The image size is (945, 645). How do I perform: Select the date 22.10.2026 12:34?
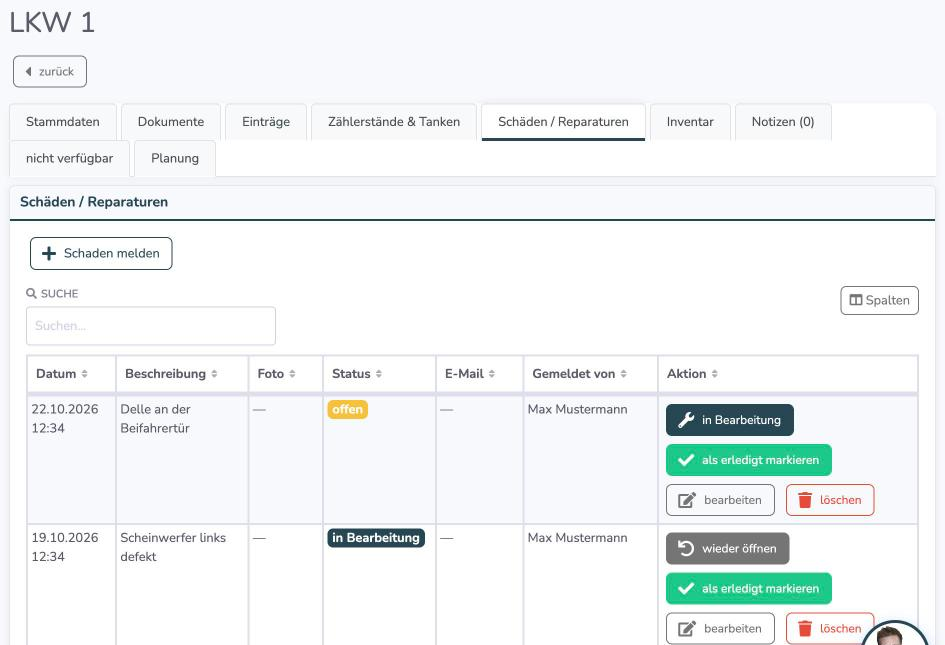(x=65, y=419)
